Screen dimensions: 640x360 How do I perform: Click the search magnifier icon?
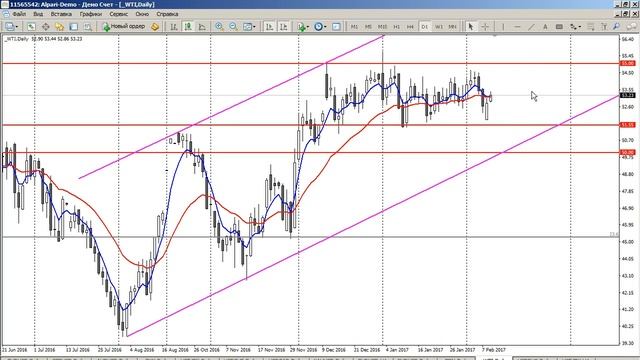[x=616, y=27]
